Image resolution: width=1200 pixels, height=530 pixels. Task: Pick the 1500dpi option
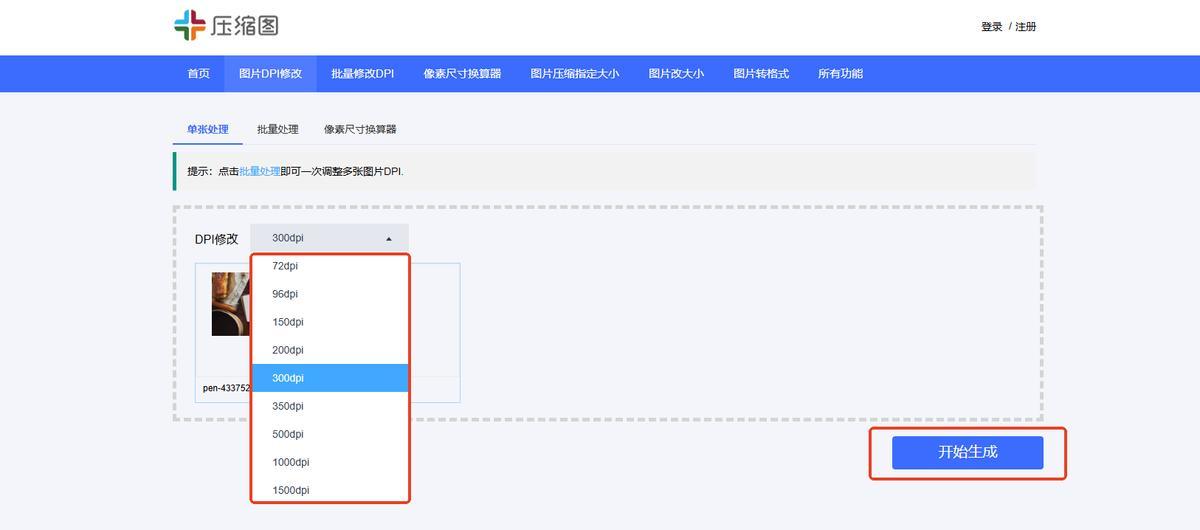click(290, 490)
